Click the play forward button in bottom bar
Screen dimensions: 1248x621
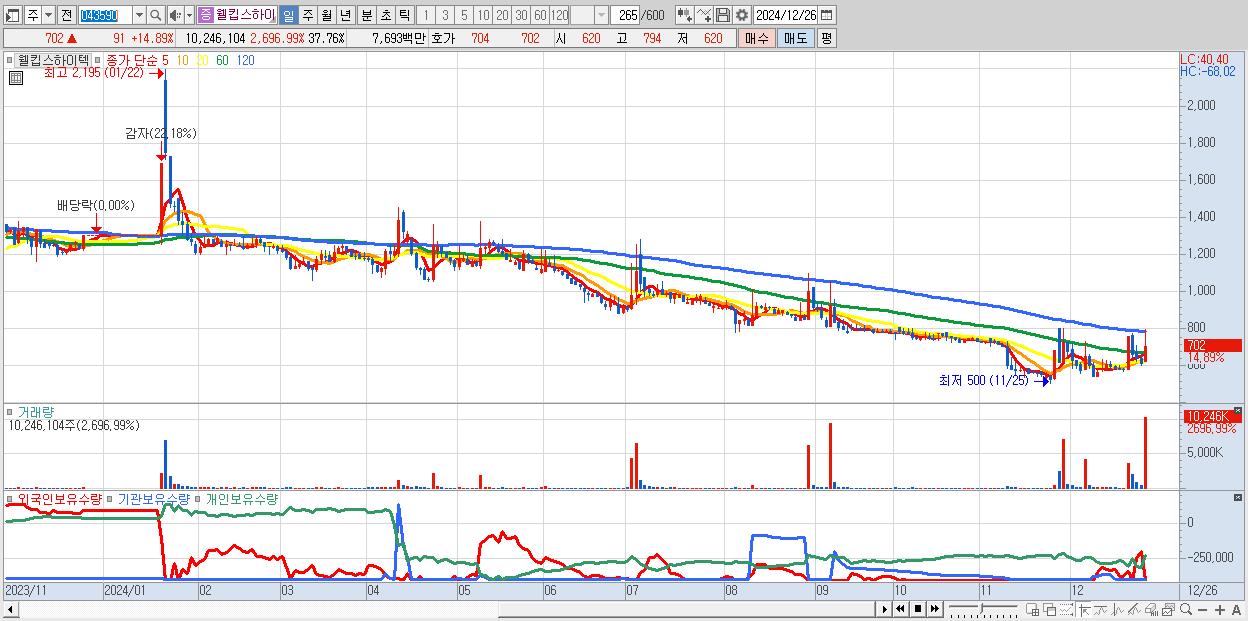click(884, 609)
